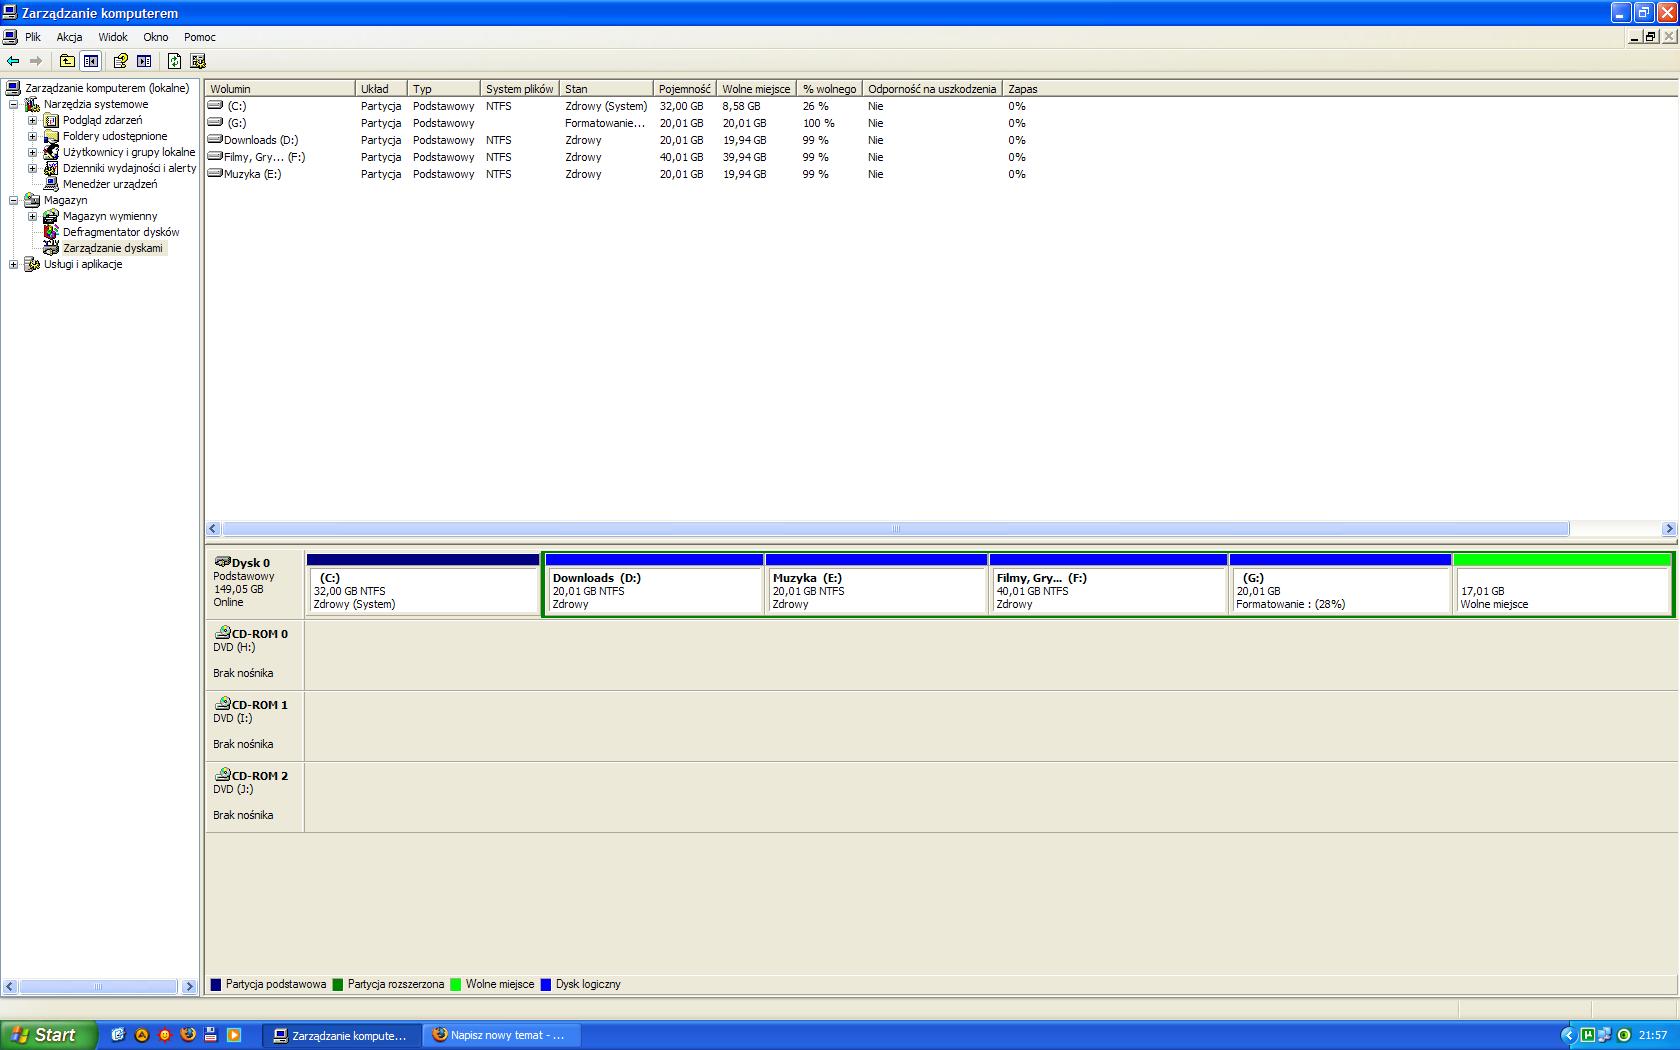This screenshot has width=1680, height=1050.
Task: Click the Winamp quick launch icon
Action: [x=141, y=1035]
